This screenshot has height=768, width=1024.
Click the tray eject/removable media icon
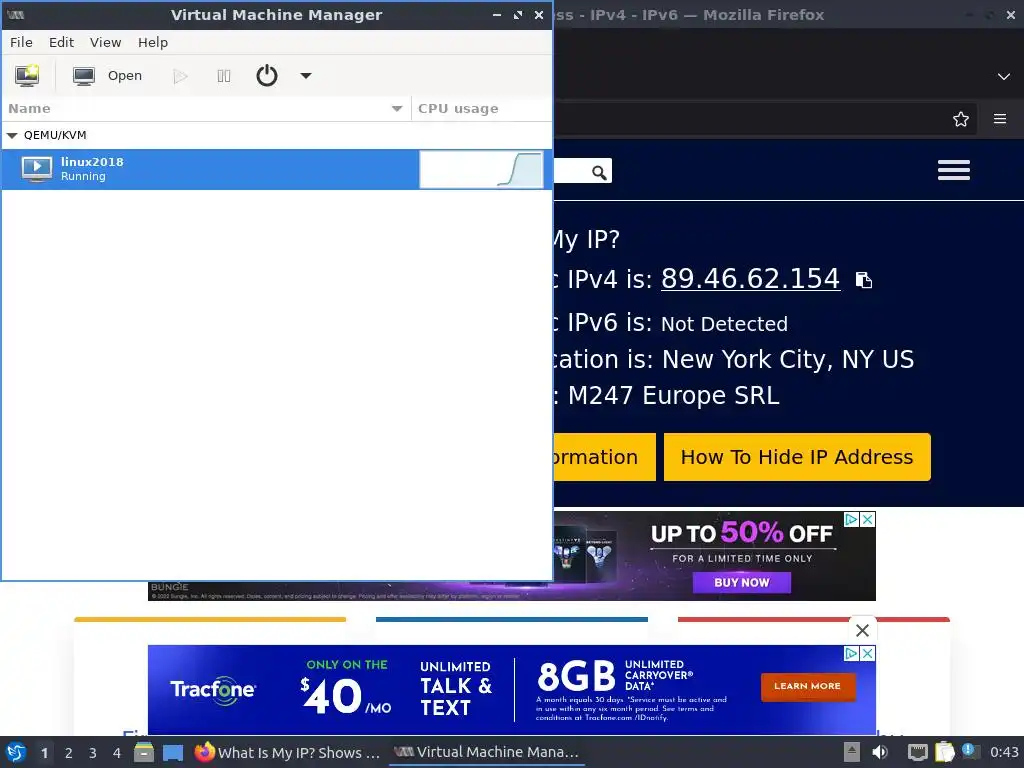pyautogui.click(x=851, y=752)
